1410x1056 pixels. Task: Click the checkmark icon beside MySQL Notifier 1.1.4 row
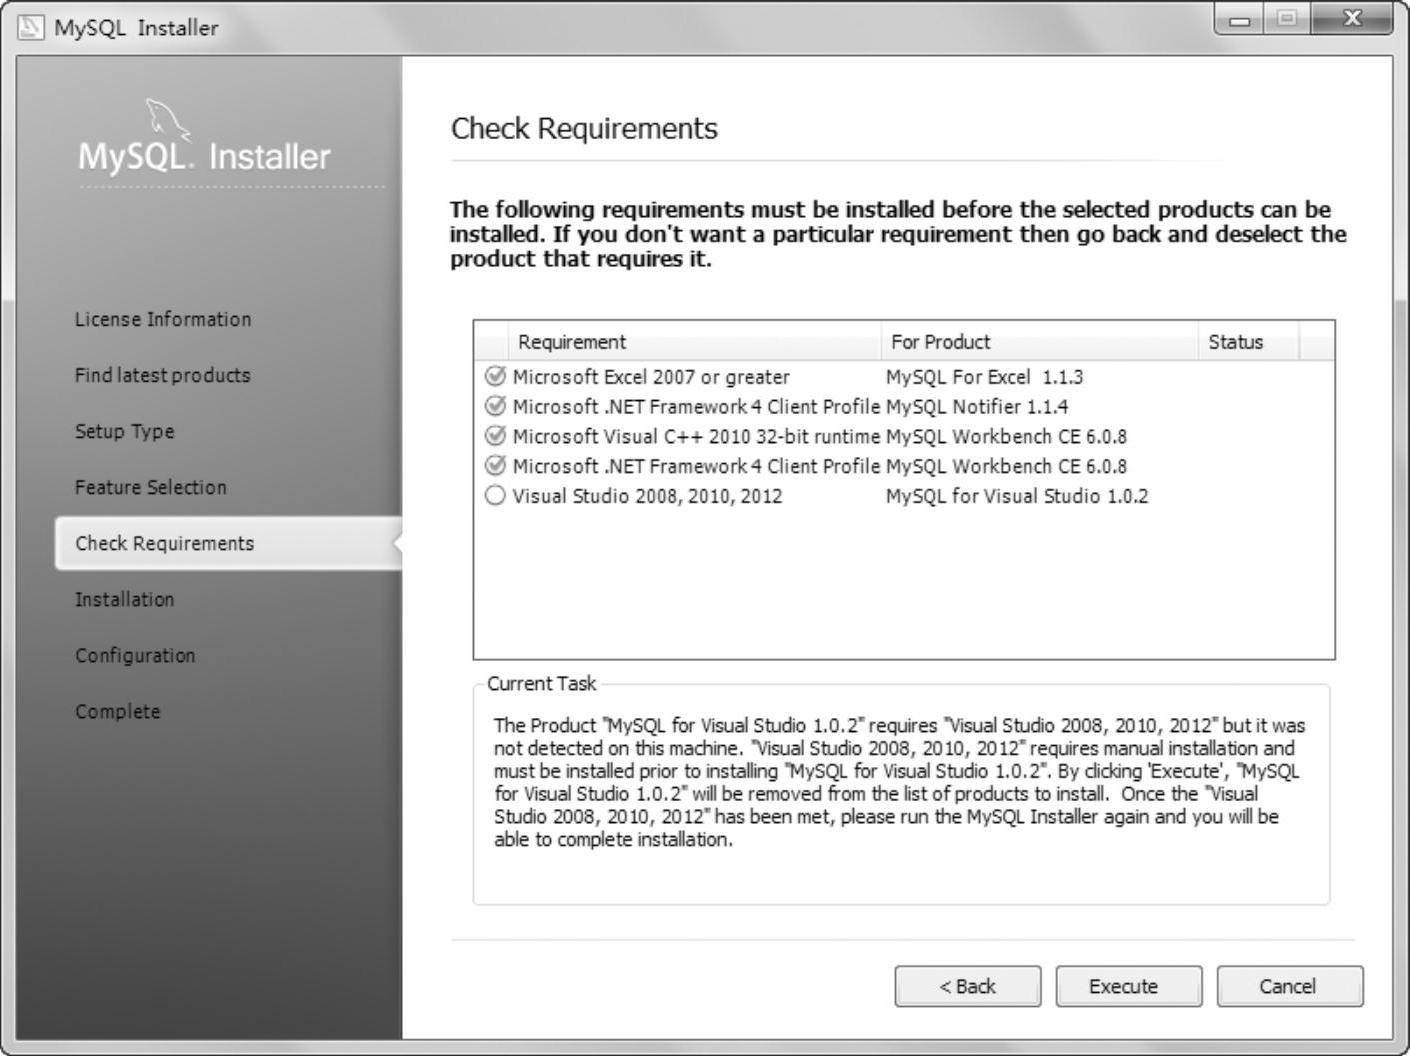pyautogui.click(x=495, y=406)
